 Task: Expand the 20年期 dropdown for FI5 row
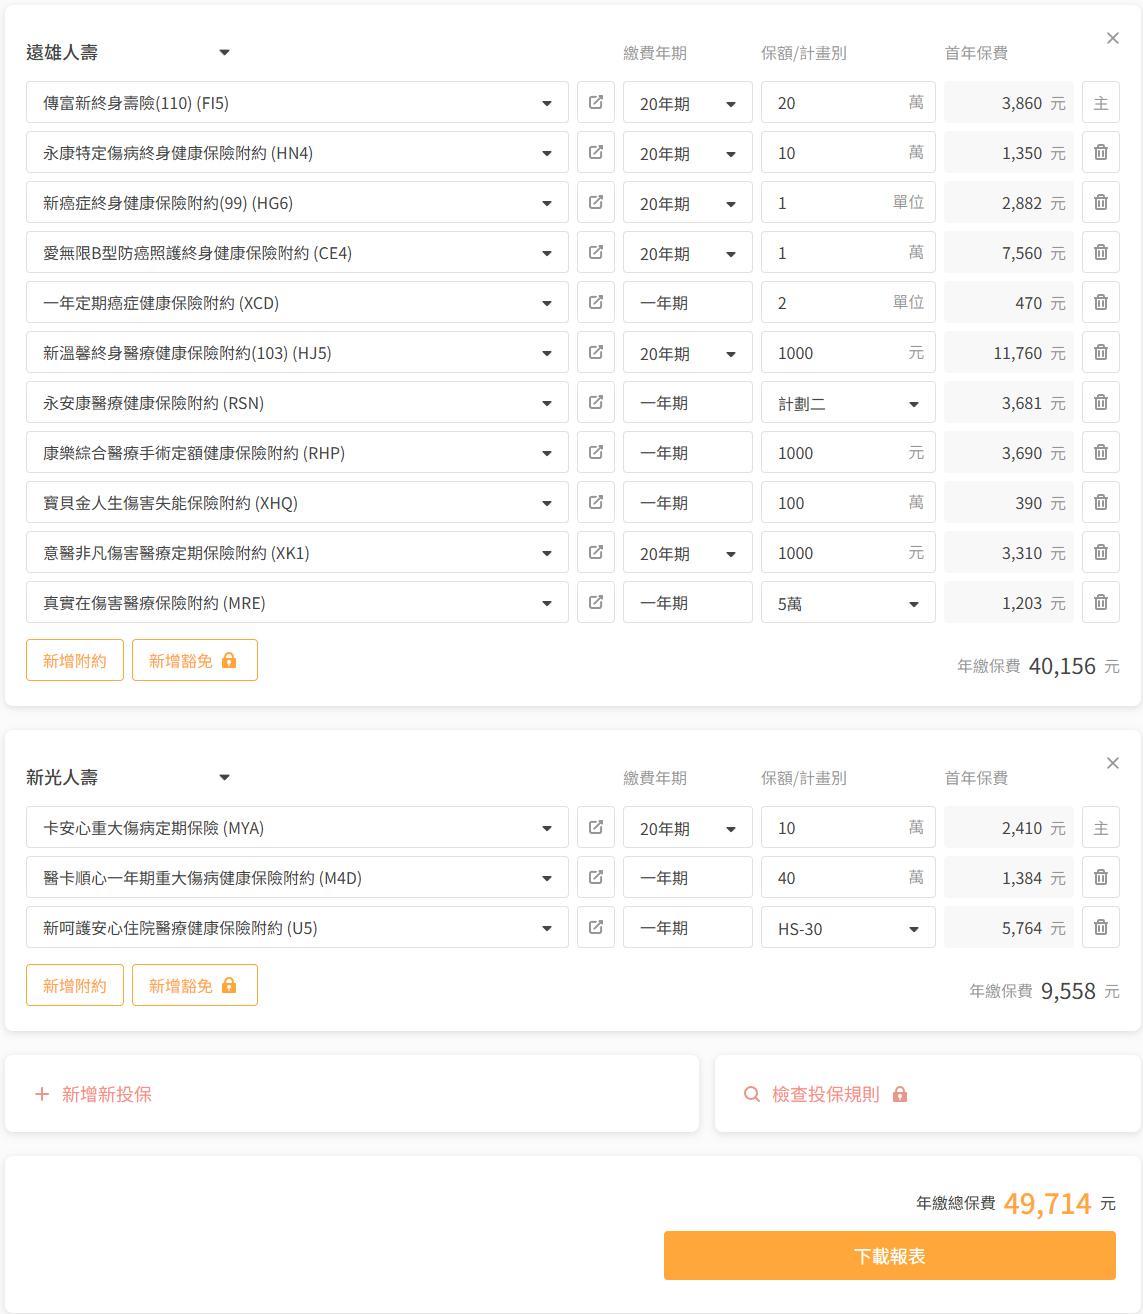coord(688,102)
